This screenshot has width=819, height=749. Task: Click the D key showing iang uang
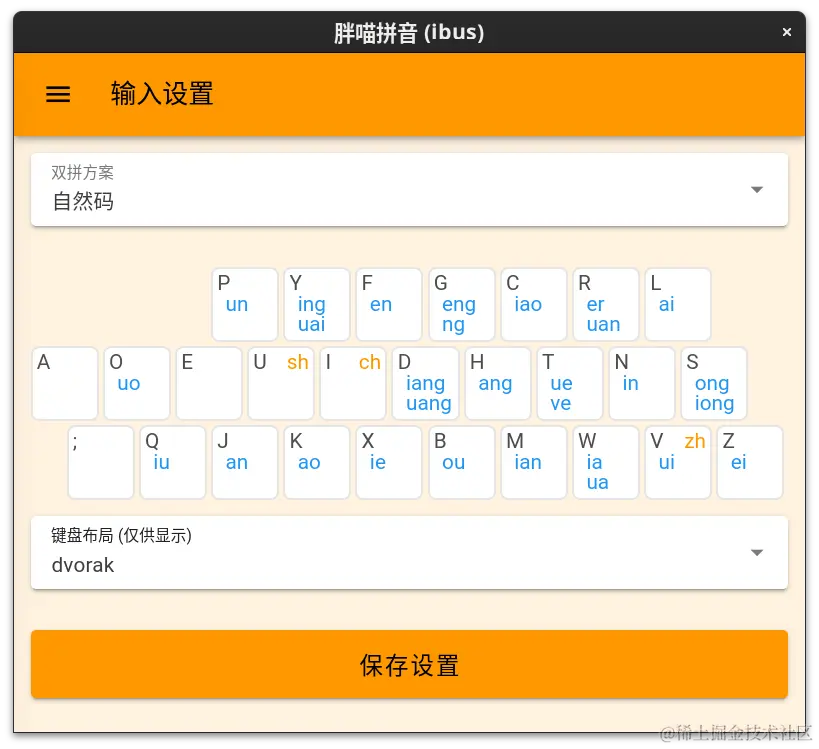[x=425, y=383]
